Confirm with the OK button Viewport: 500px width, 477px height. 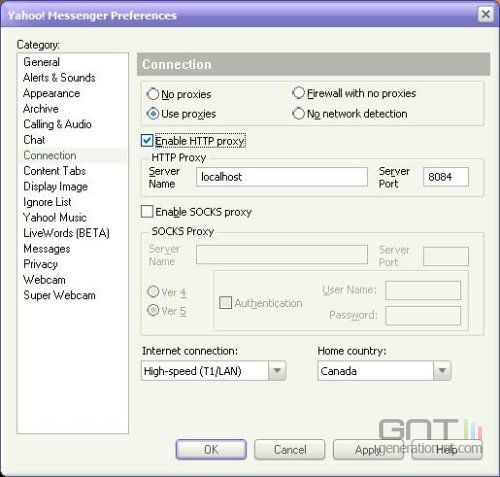click(x=211, y=450)
